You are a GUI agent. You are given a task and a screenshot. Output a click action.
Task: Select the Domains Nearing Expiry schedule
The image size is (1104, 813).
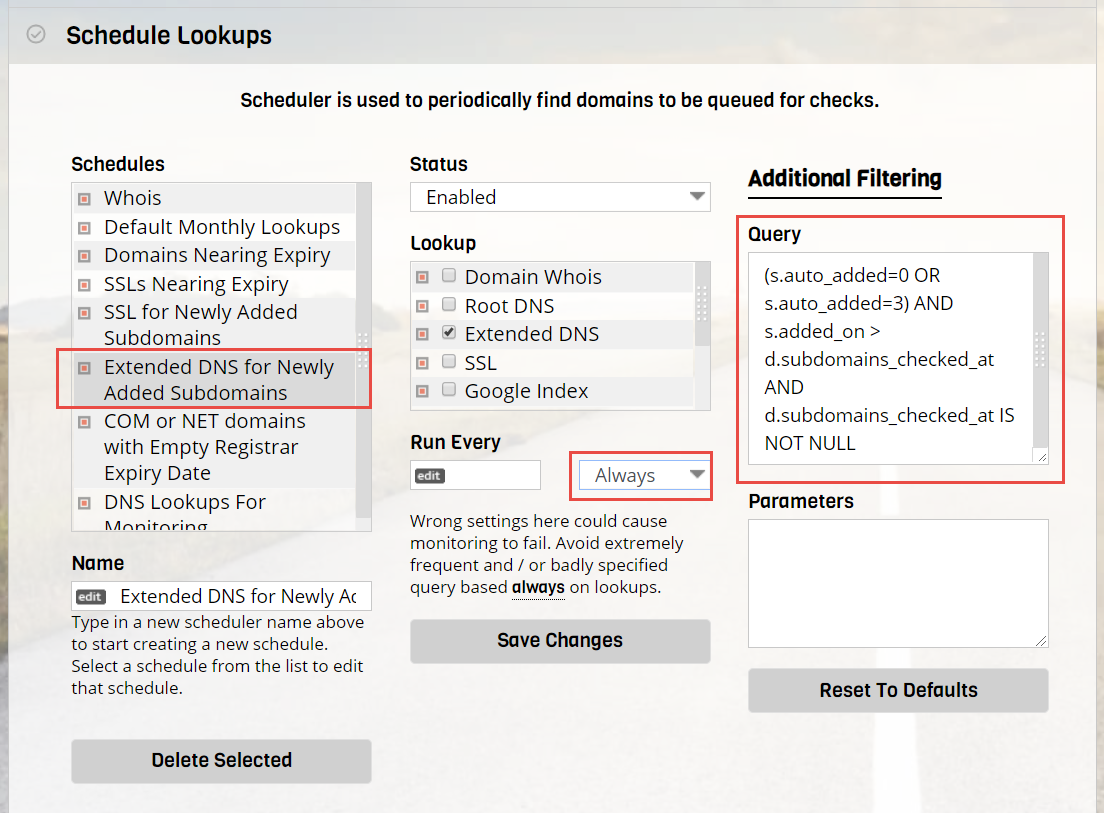click(x=214, y=256)
